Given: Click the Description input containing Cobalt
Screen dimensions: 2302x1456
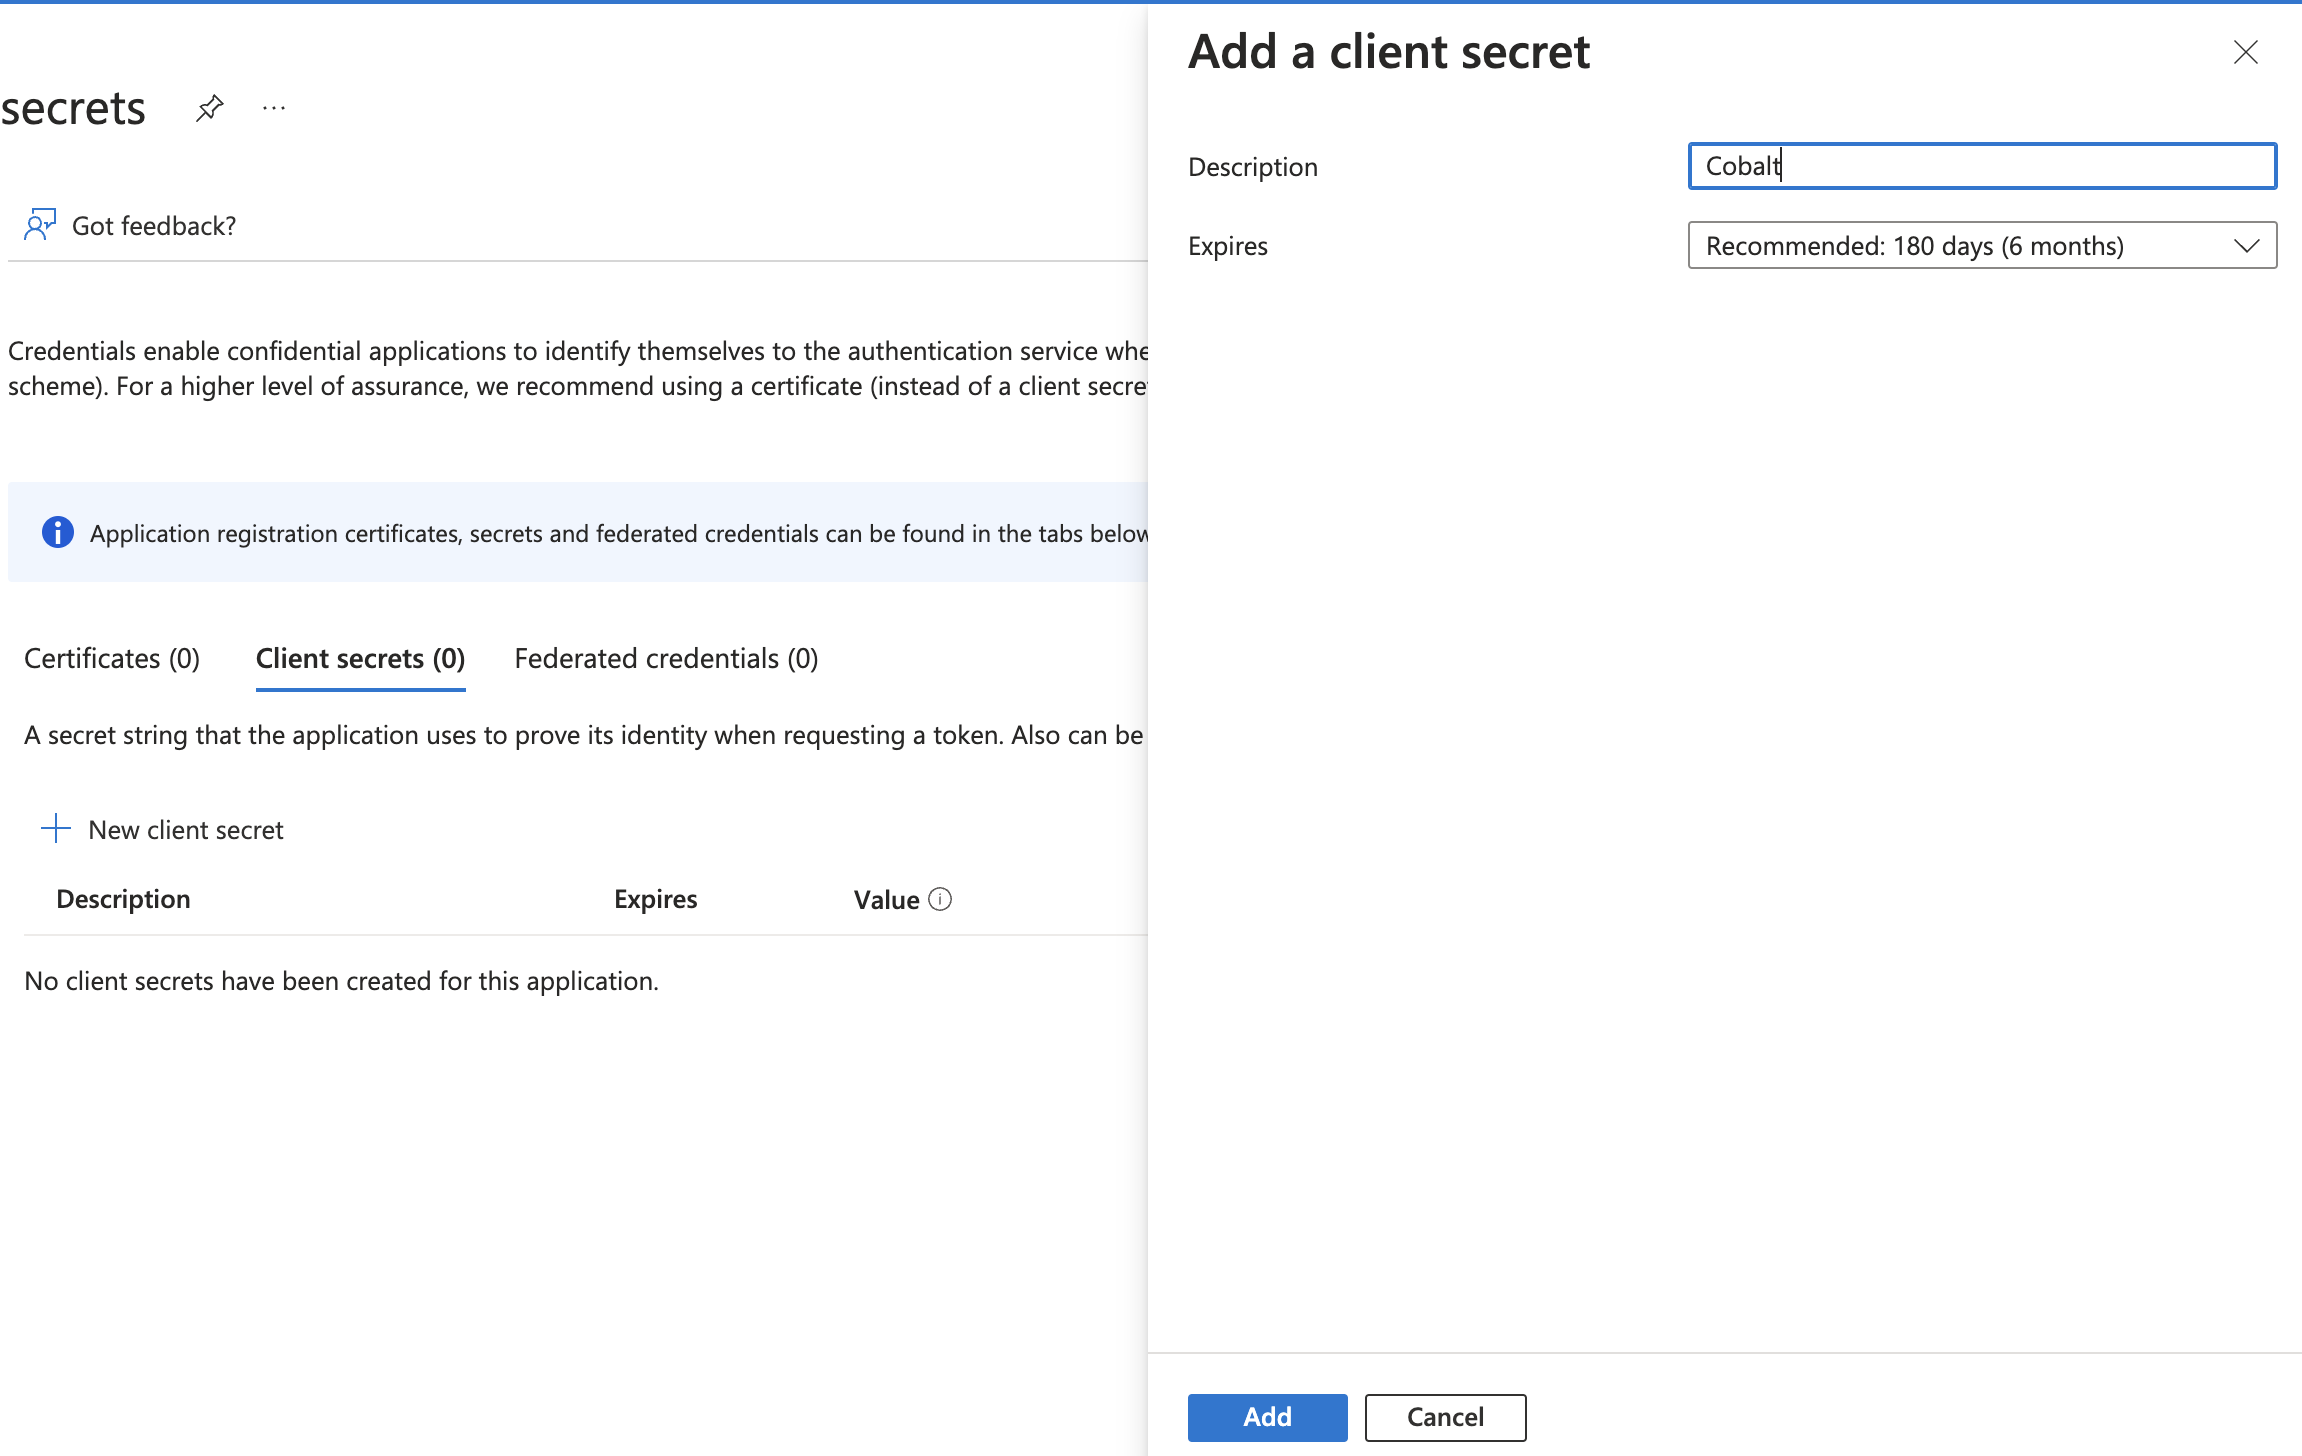Looking at the screenshot, I should tap(1981, 165).
